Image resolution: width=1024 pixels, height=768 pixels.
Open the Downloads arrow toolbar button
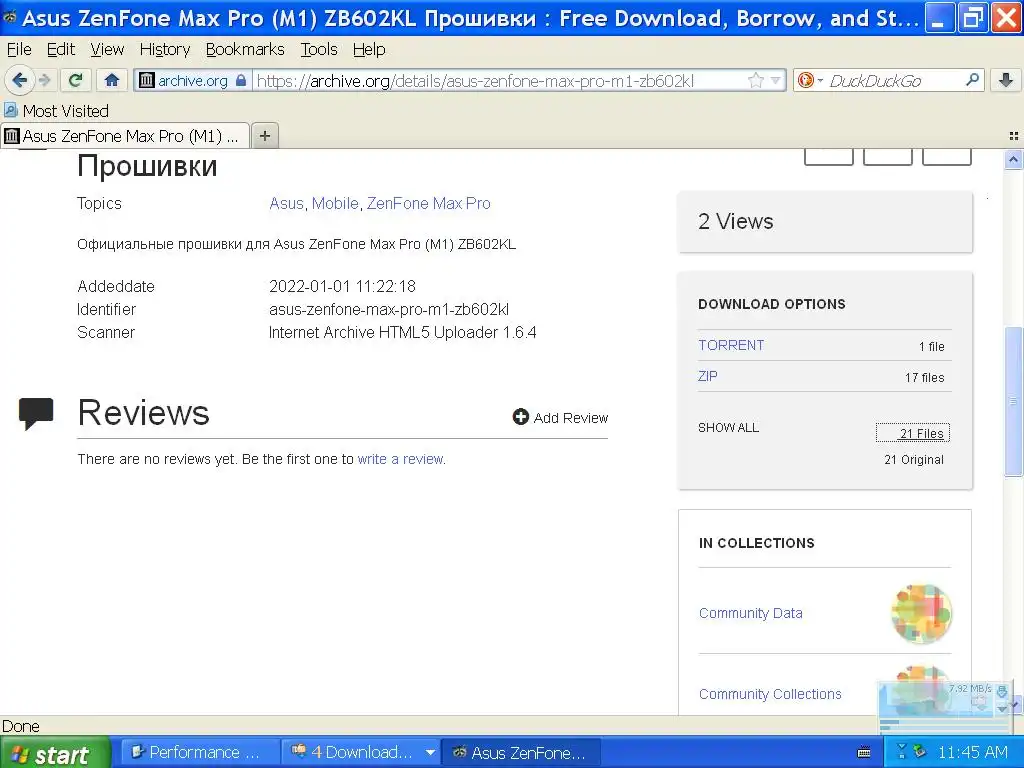(x=1006, y=80)
